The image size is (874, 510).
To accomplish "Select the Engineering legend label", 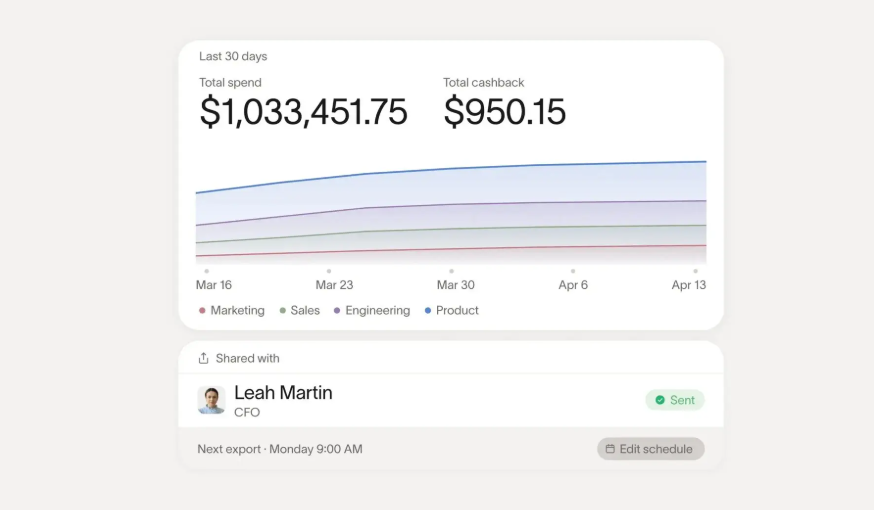I will pos(377,310).
